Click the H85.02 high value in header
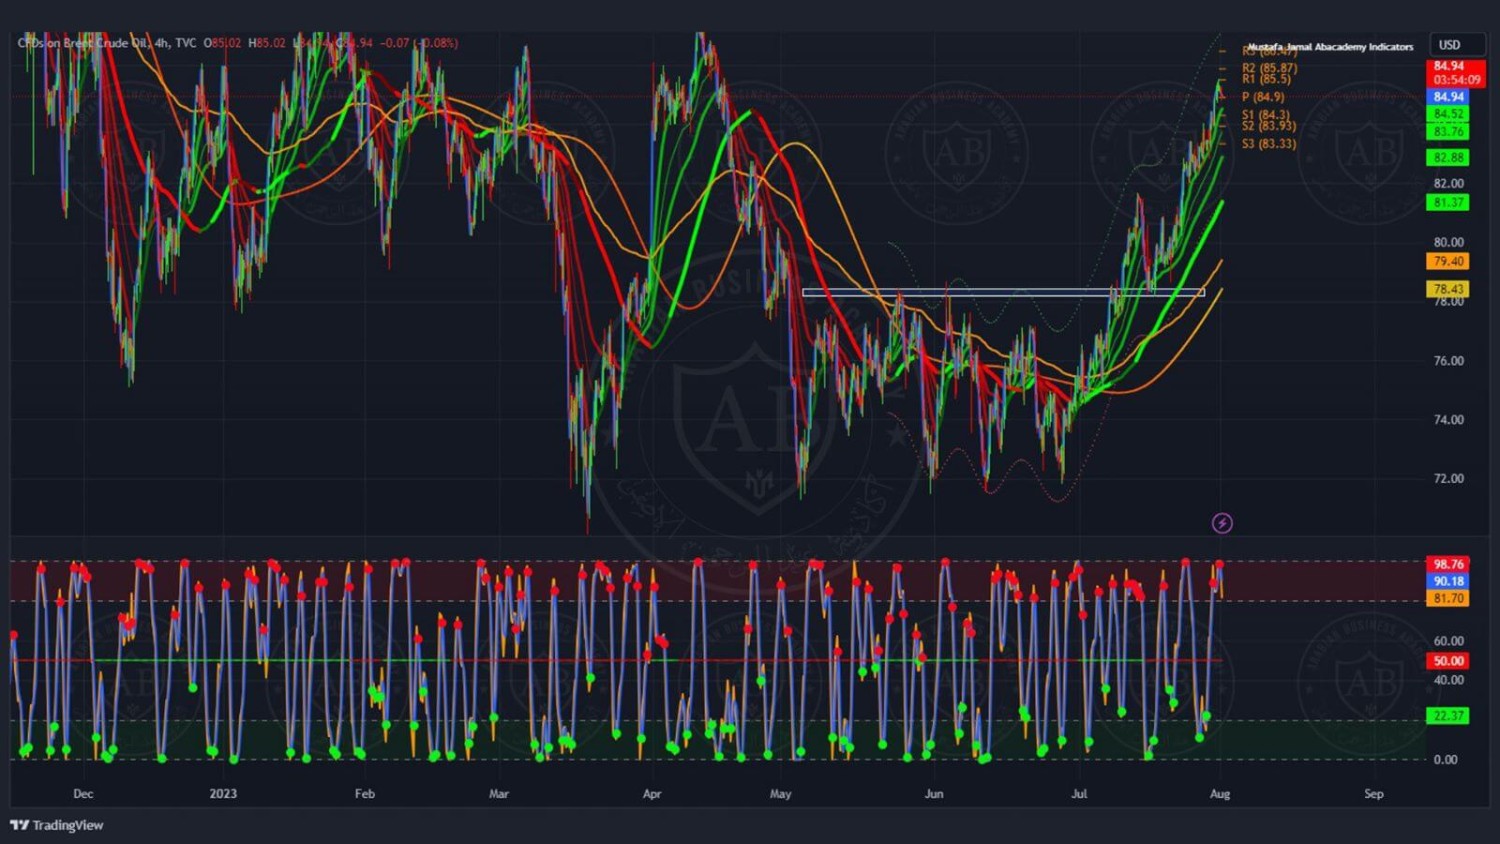Screen dimensions: 1500x844 [267, 43]
